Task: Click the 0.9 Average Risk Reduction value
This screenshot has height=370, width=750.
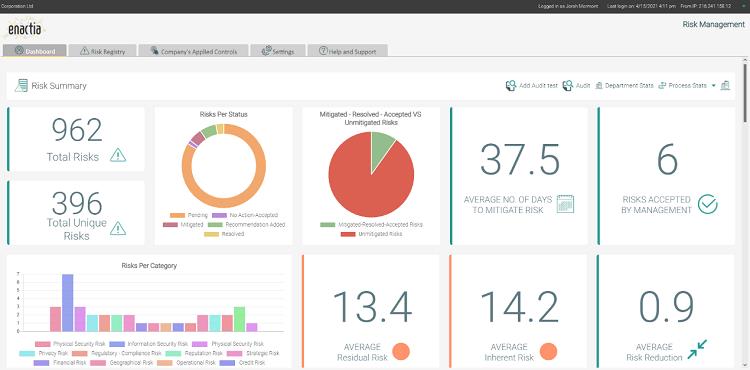Action: tap(667, 307)
